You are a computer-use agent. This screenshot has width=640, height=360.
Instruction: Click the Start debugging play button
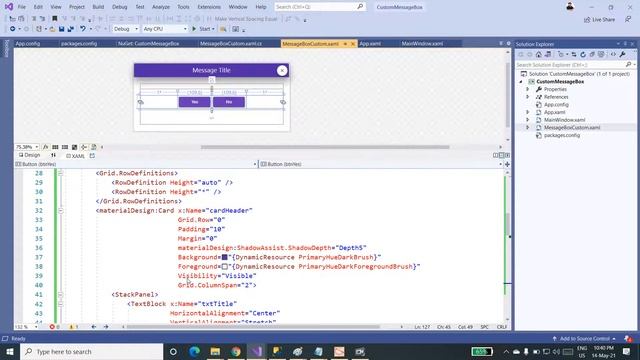point(194,29)
